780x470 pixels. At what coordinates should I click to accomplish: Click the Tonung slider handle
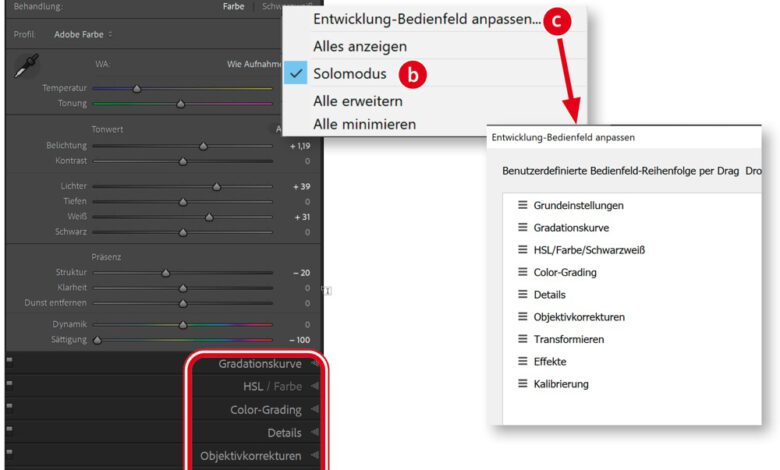point(181,104)
